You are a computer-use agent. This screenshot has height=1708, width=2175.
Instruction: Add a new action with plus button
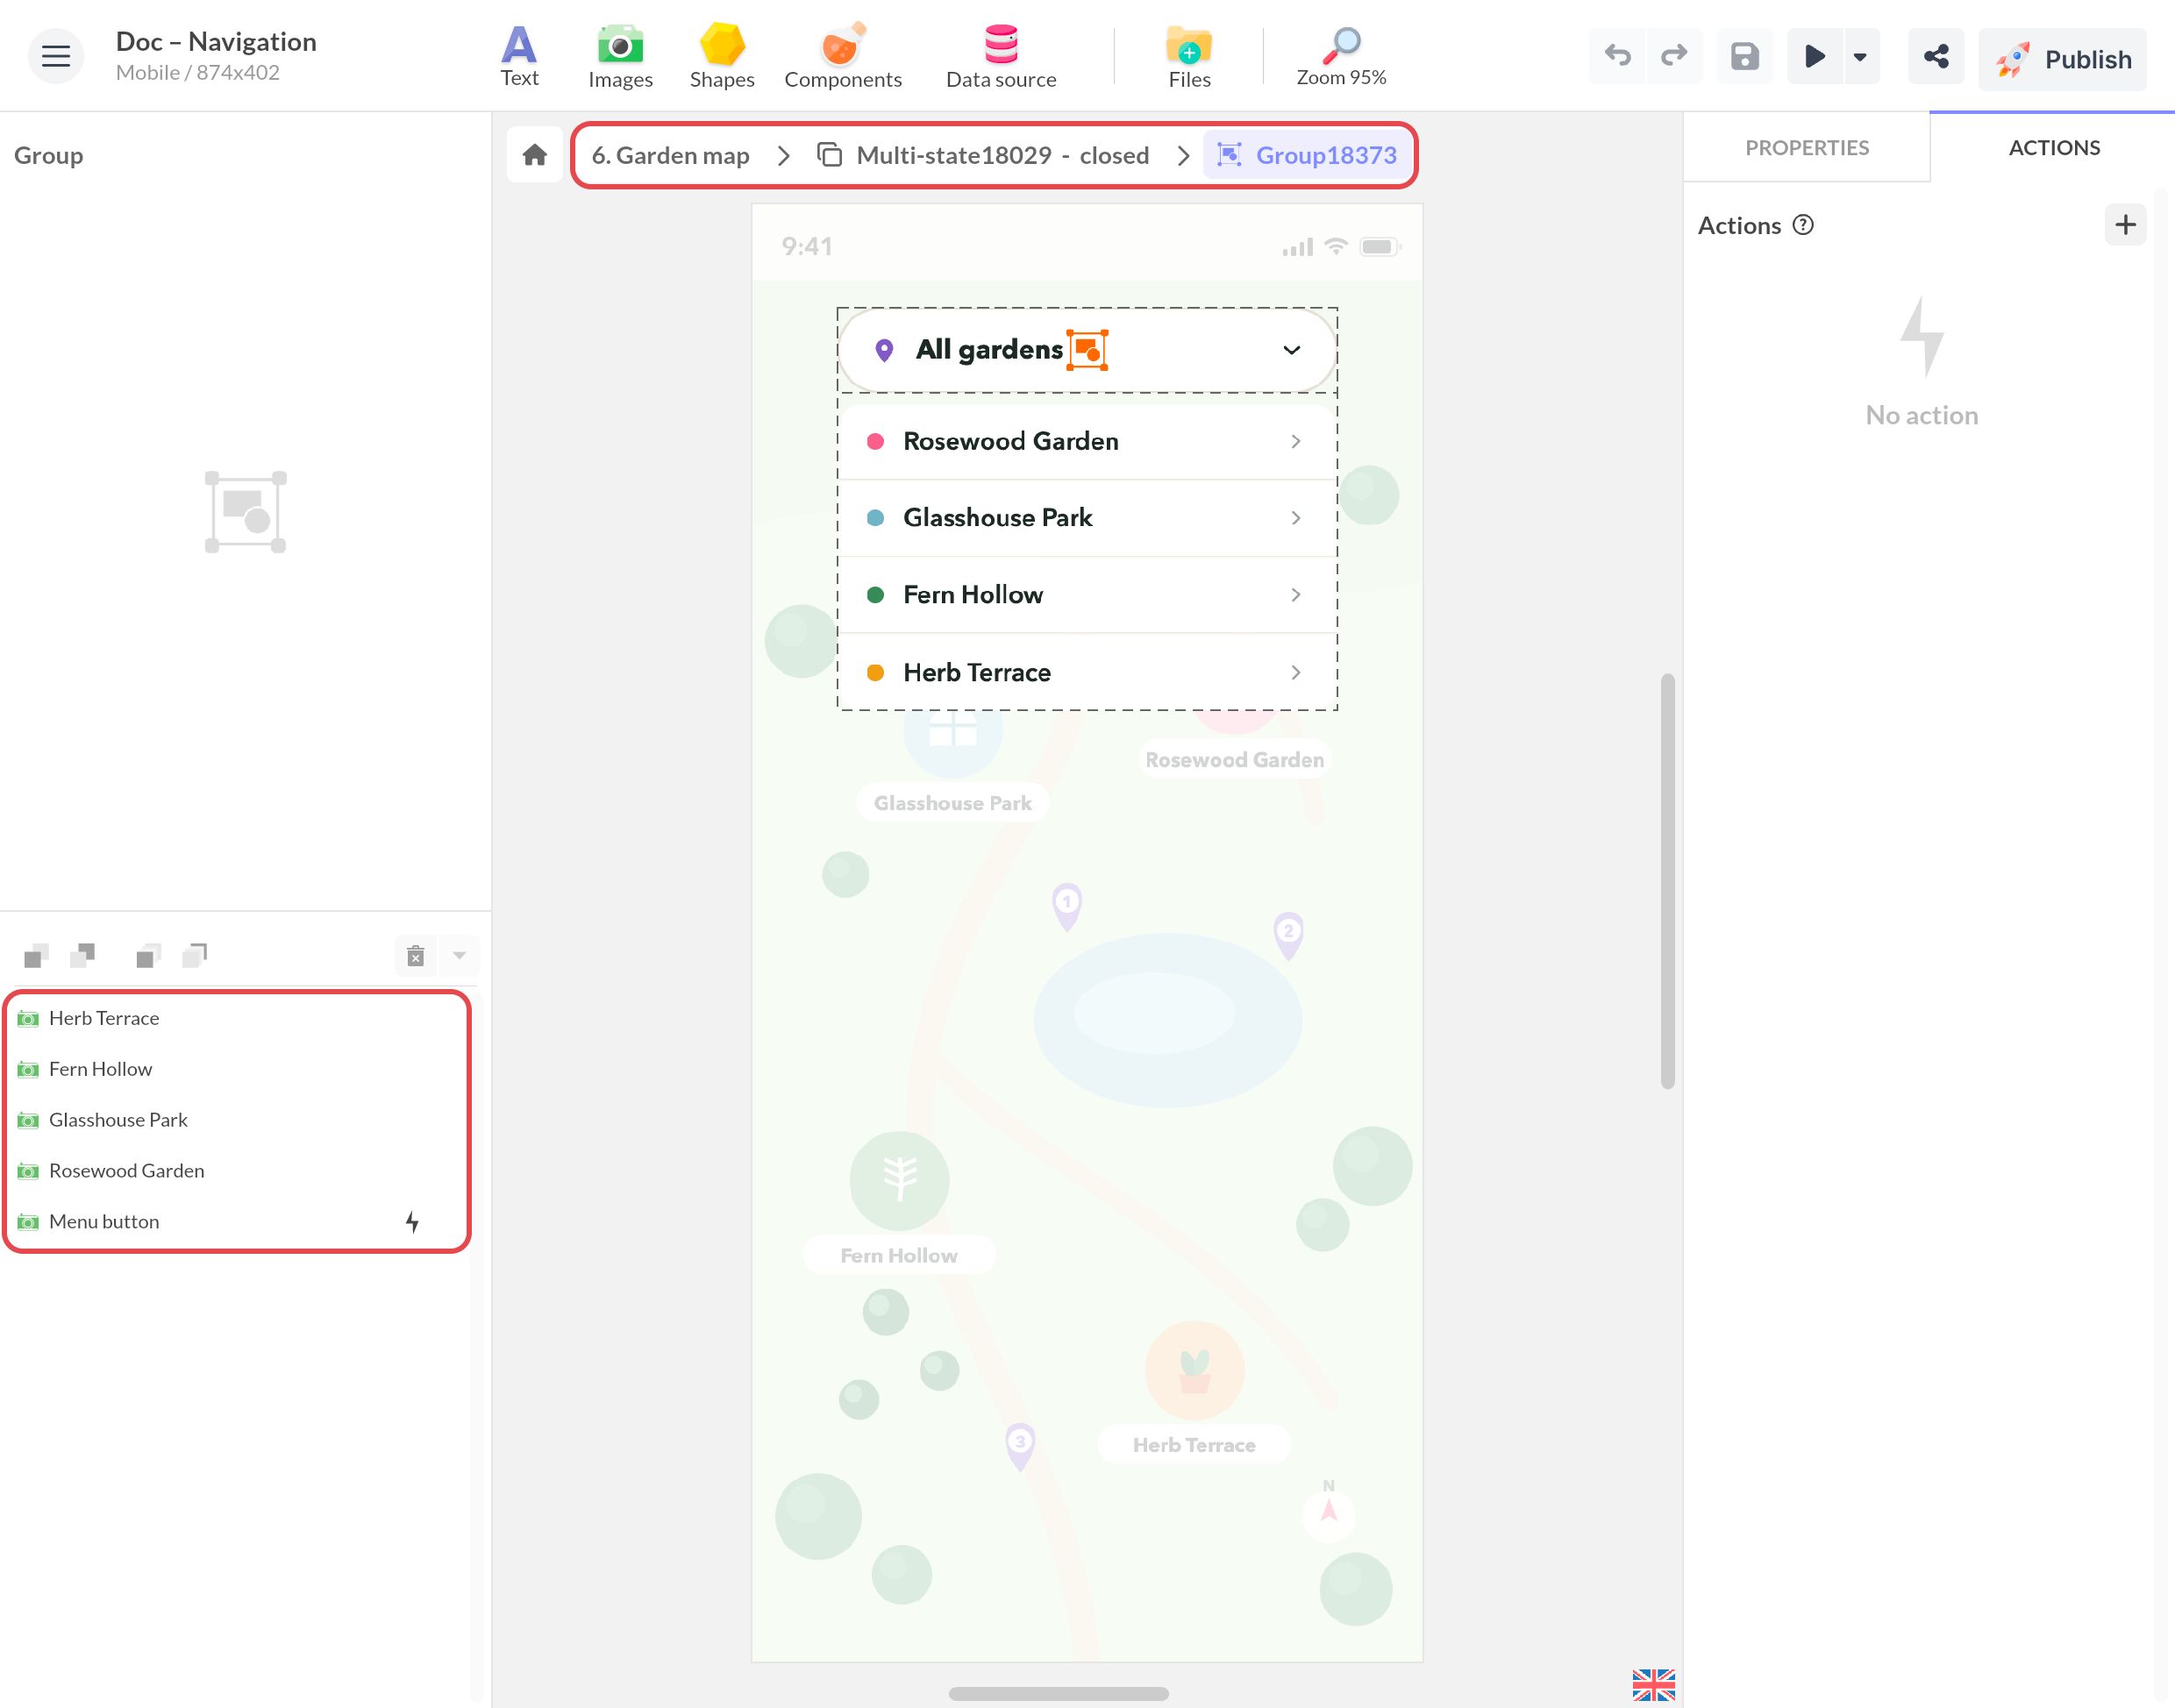click(x=2126, y=224)
